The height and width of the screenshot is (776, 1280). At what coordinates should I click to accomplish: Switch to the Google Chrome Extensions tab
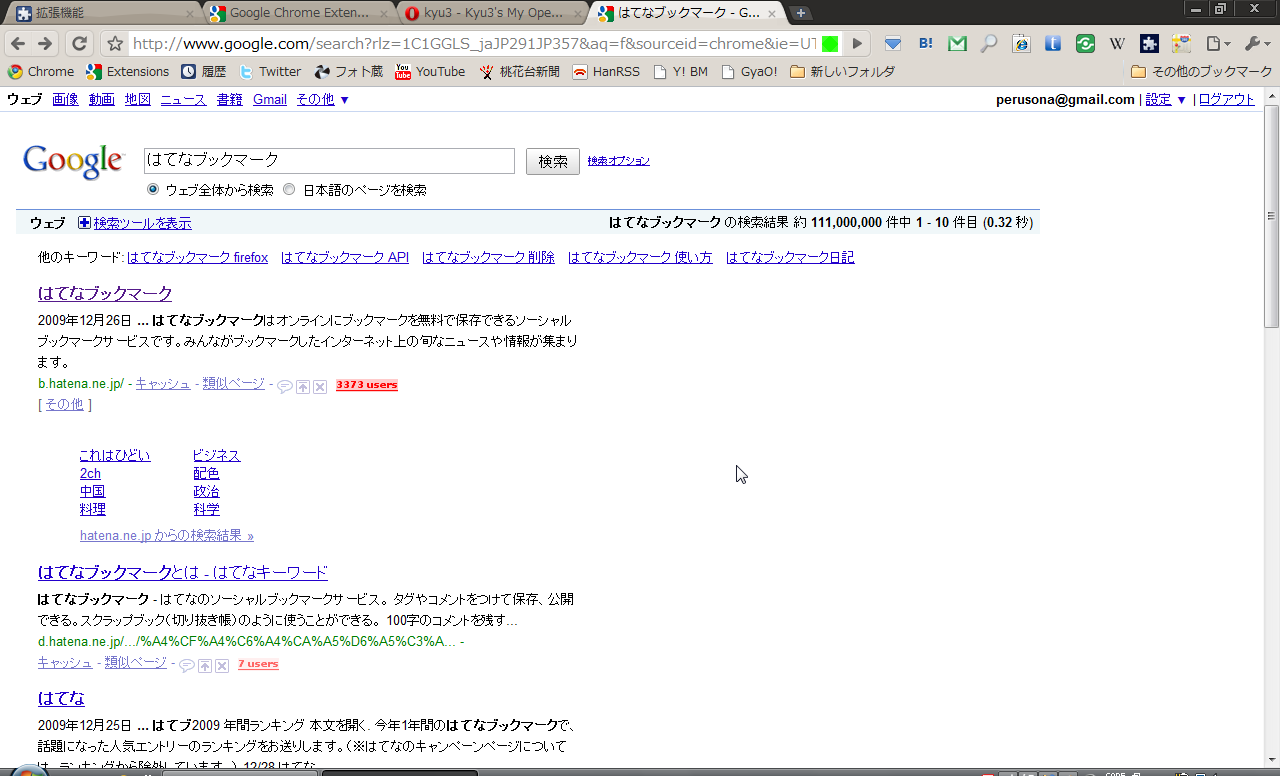298,13
